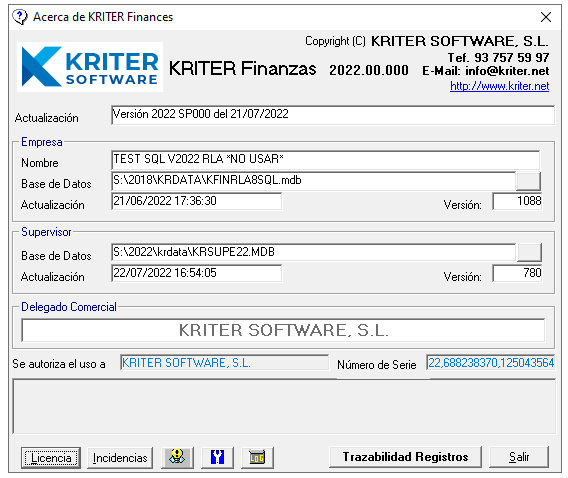Click the Salir button to exit
568x478 pixels.
pos(519,457)
